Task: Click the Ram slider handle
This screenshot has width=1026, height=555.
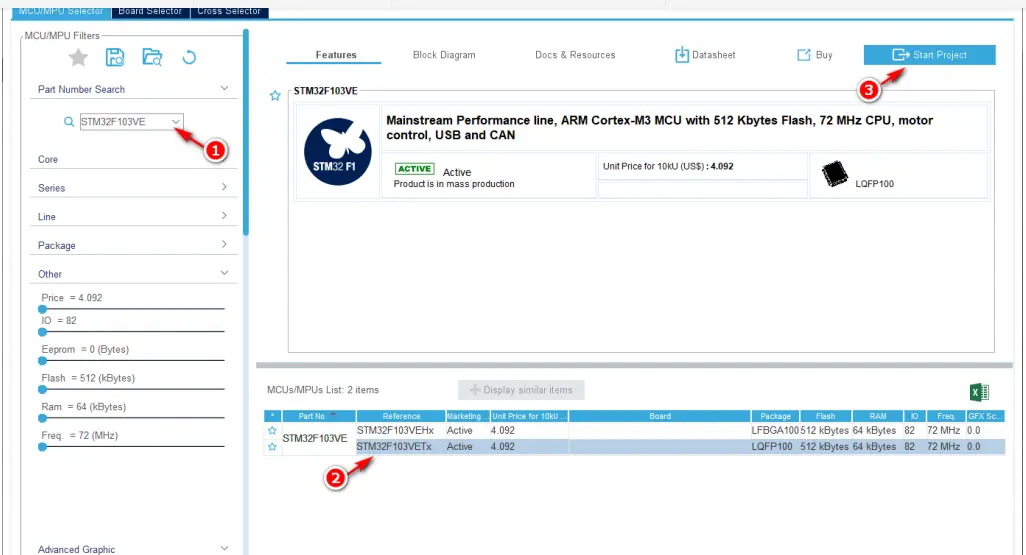Action: [x=43, y=418]
